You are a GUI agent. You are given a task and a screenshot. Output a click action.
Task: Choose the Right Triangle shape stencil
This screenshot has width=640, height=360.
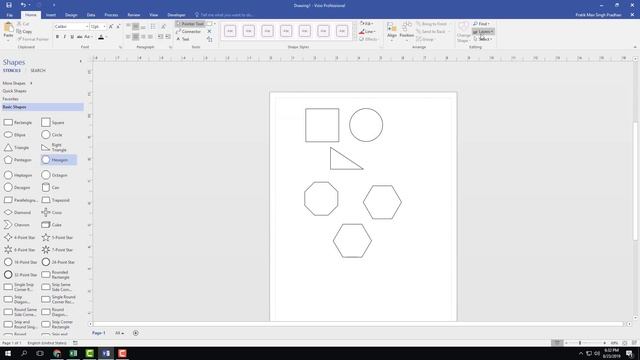(x=54, y=147)
